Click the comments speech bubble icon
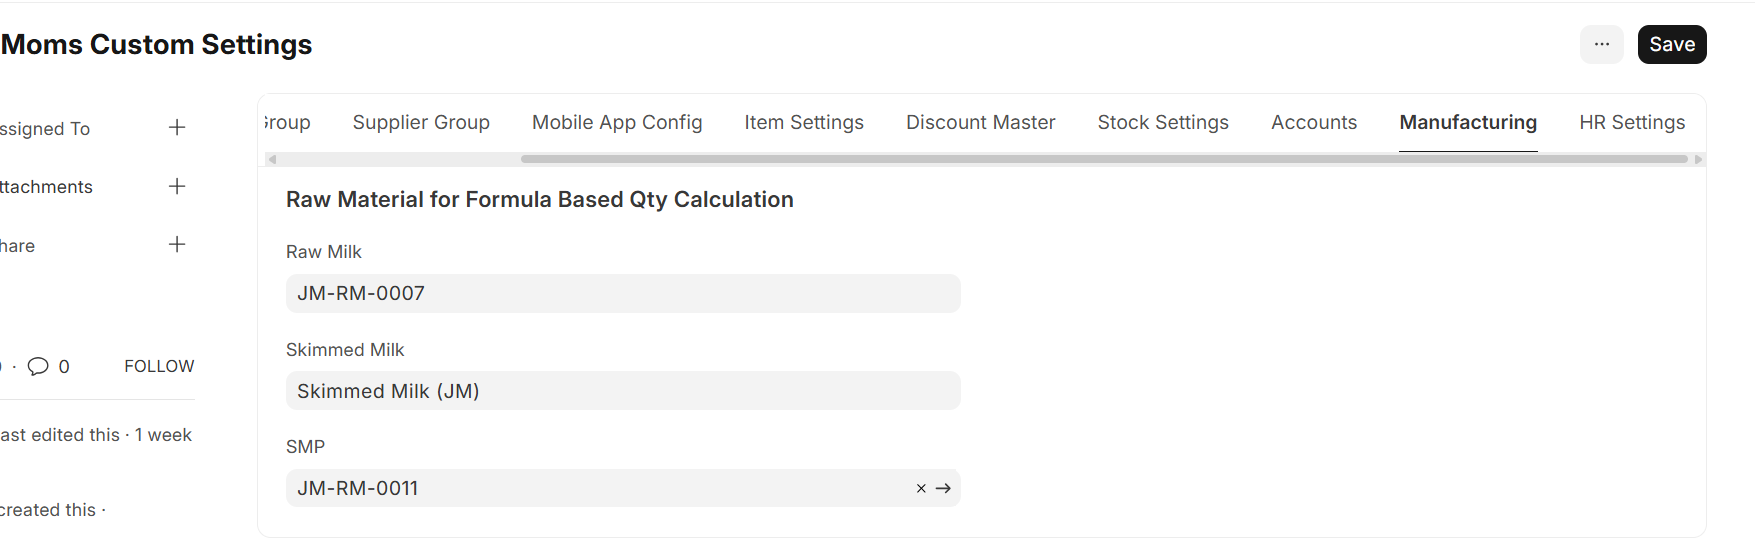 pyautogui.click(x=38, y=366)
